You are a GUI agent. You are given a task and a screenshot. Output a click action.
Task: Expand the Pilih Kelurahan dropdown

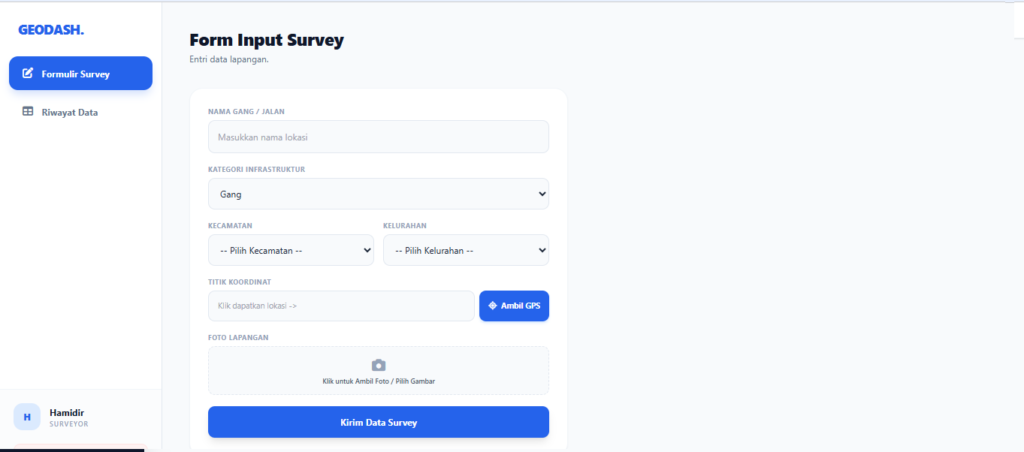[466, 250]
